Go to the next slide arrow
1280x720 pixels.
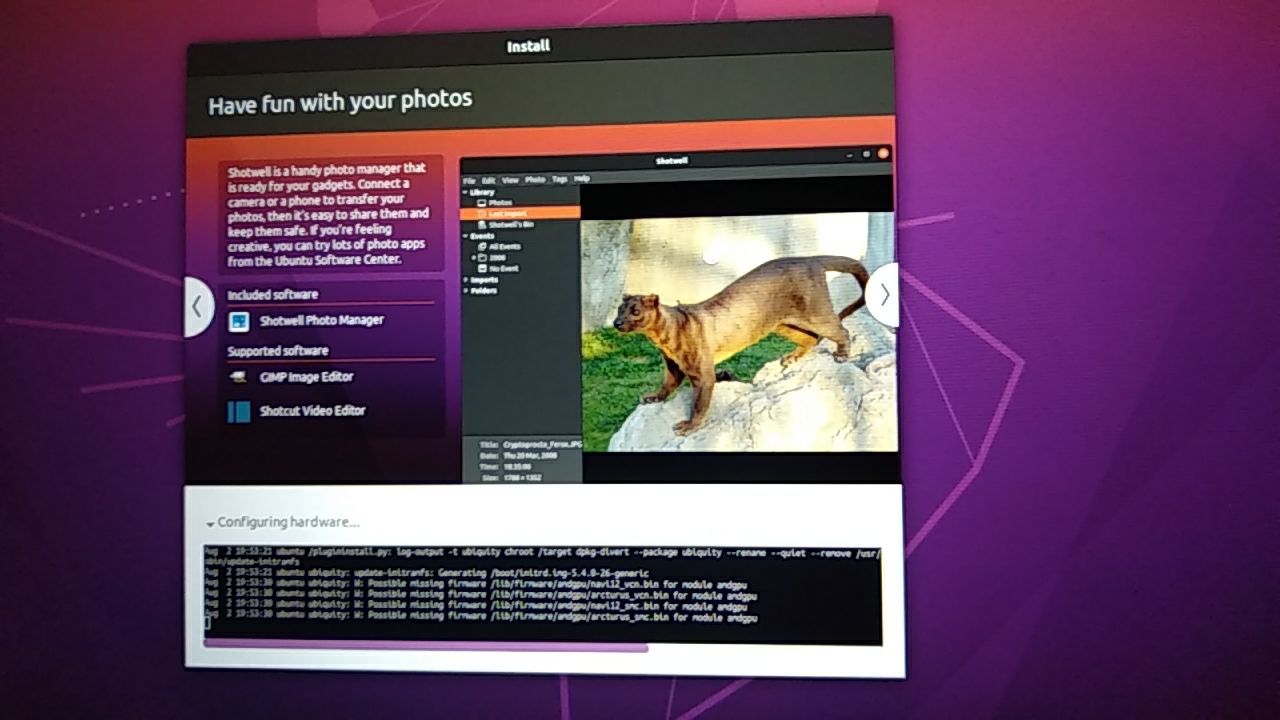[x=883, y=295]
